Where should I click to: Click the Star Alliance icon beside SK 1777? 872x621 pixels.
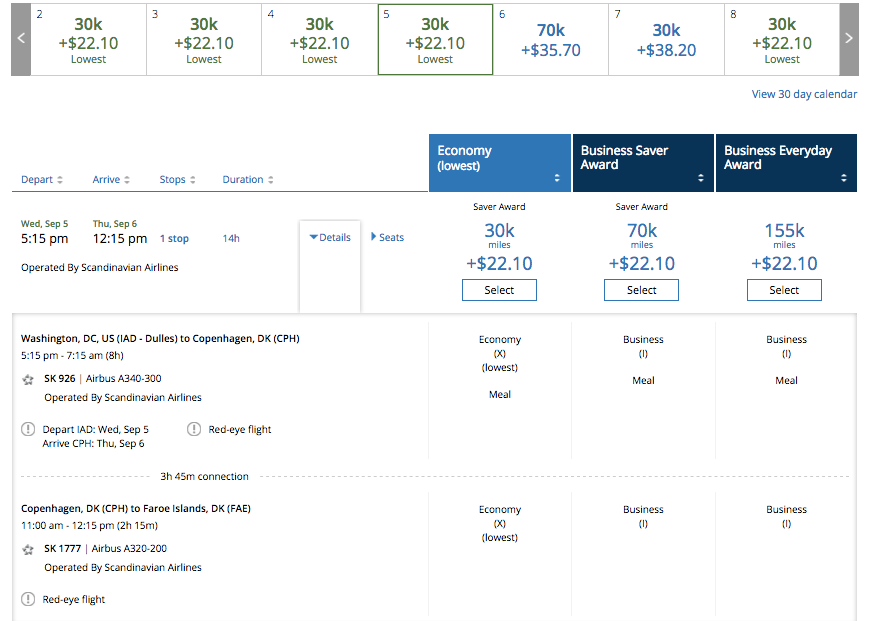(28, 550)
